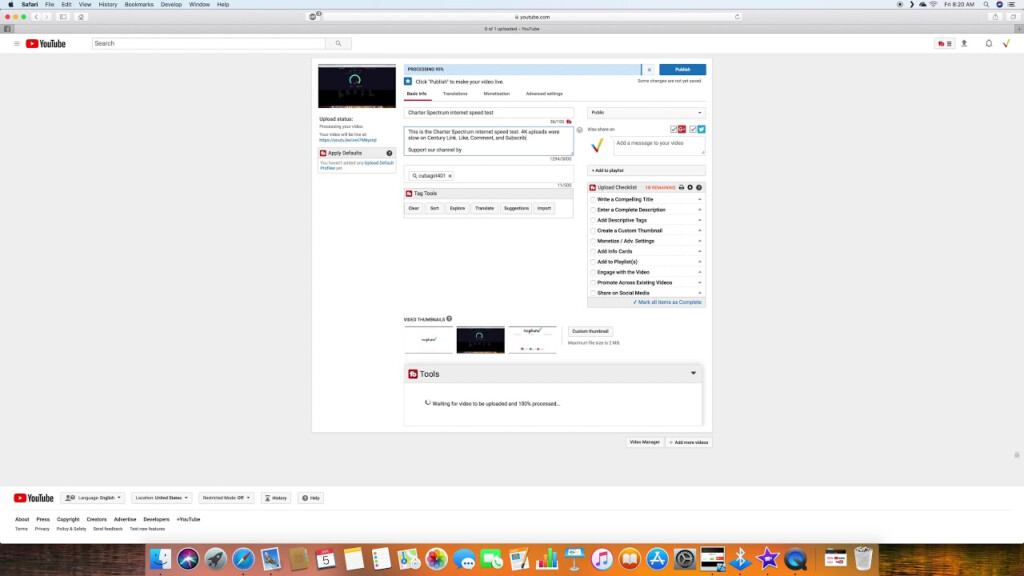Open Safari Develop menu
The height and width of the screenshot is (576, 1024).
tap(171, 5)
